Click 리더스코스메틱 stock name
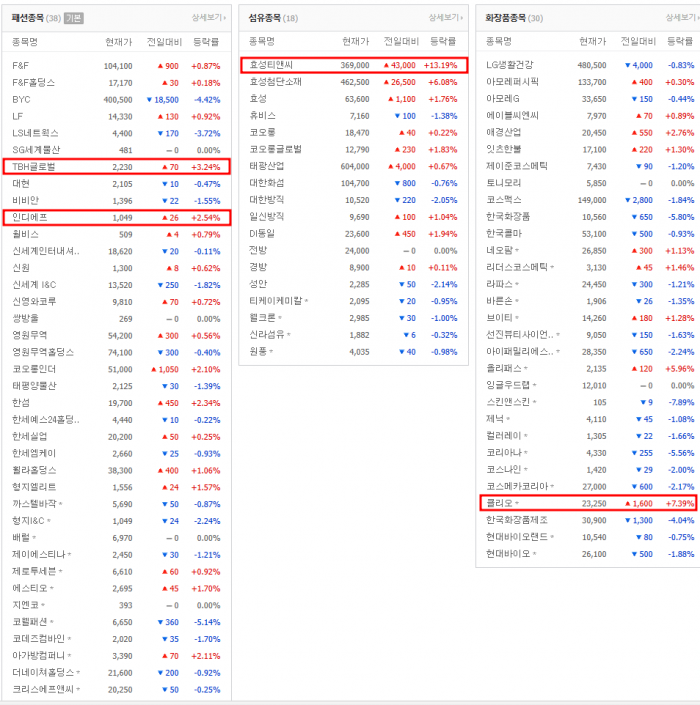This screenshot has width=700, height=705. point(517,267)
